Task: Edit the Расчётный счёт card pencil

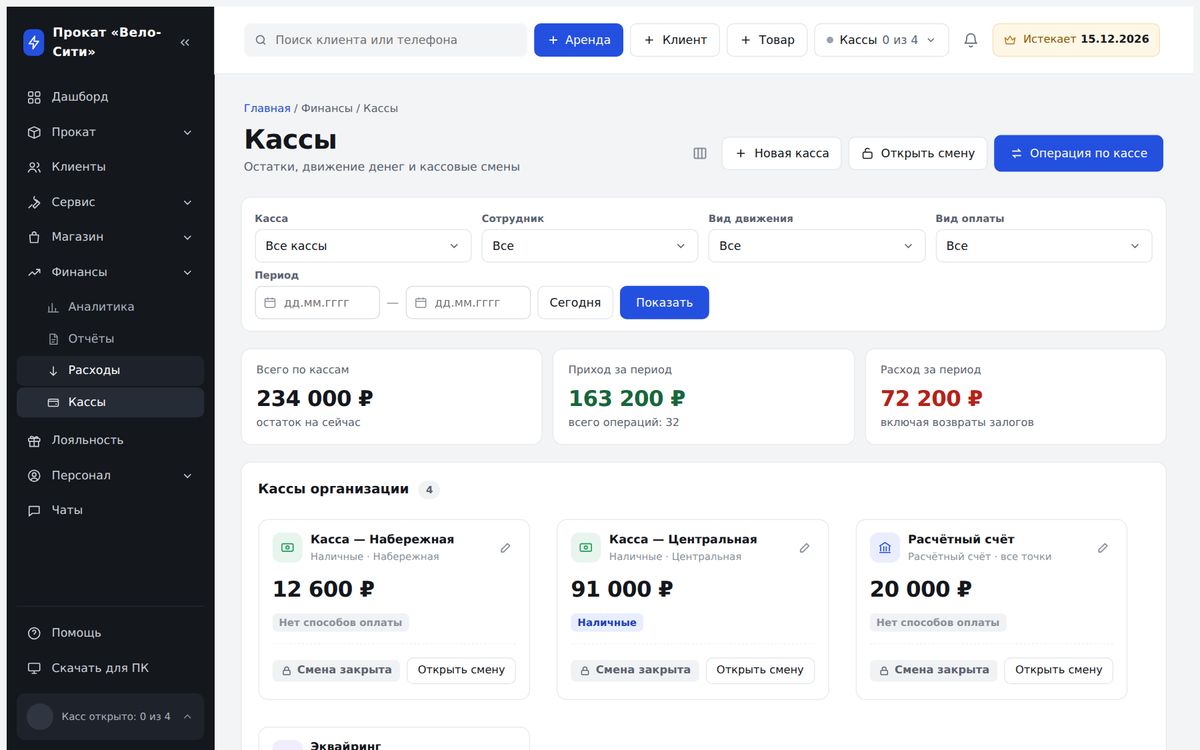Action: pos(1103,548)
